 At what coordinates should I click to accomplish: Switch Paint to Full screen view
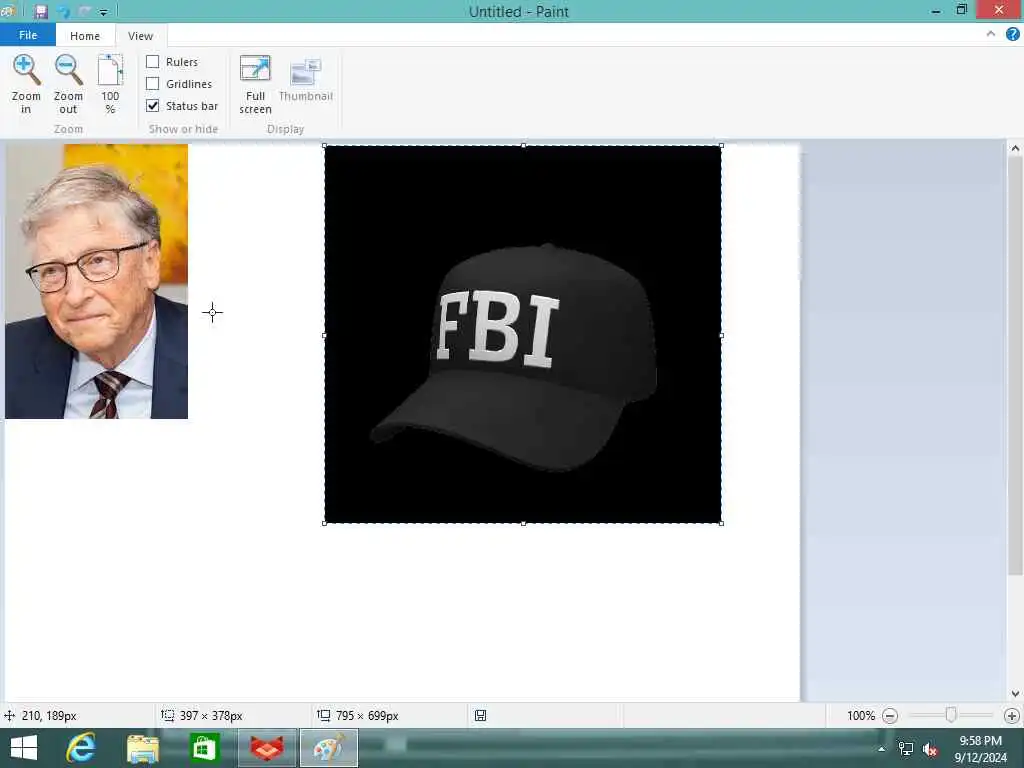(255, 84)
